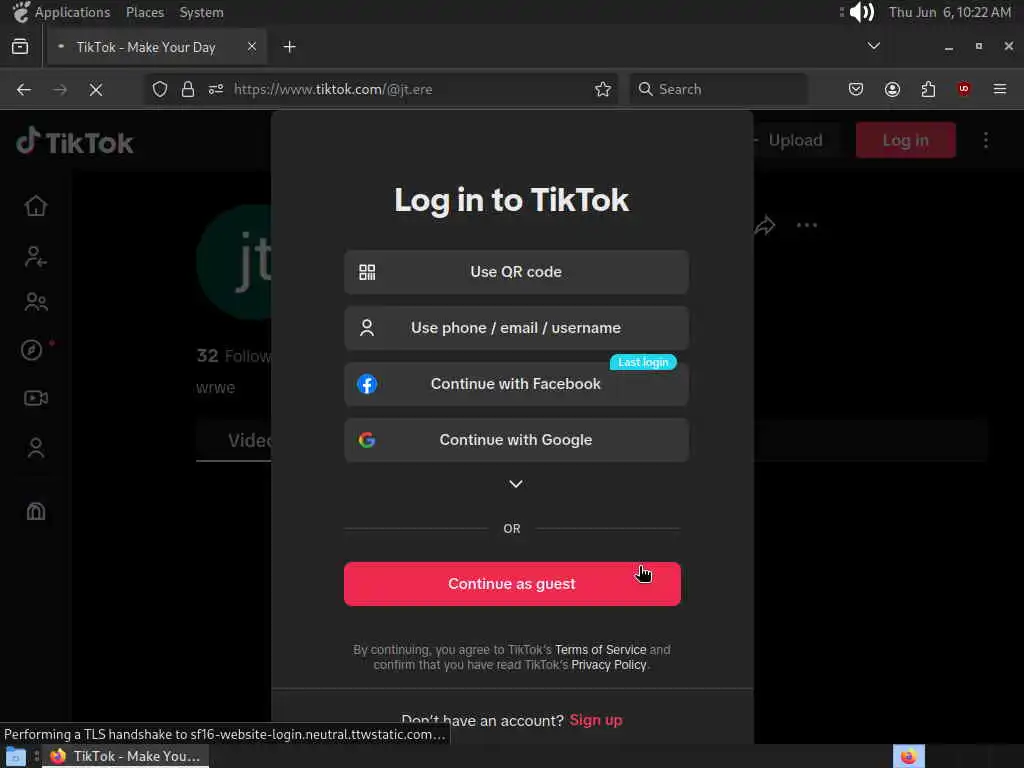The width and height of the screenshot is (1024, 768).
Task: Open Terms of Service link
Action: 600,650
